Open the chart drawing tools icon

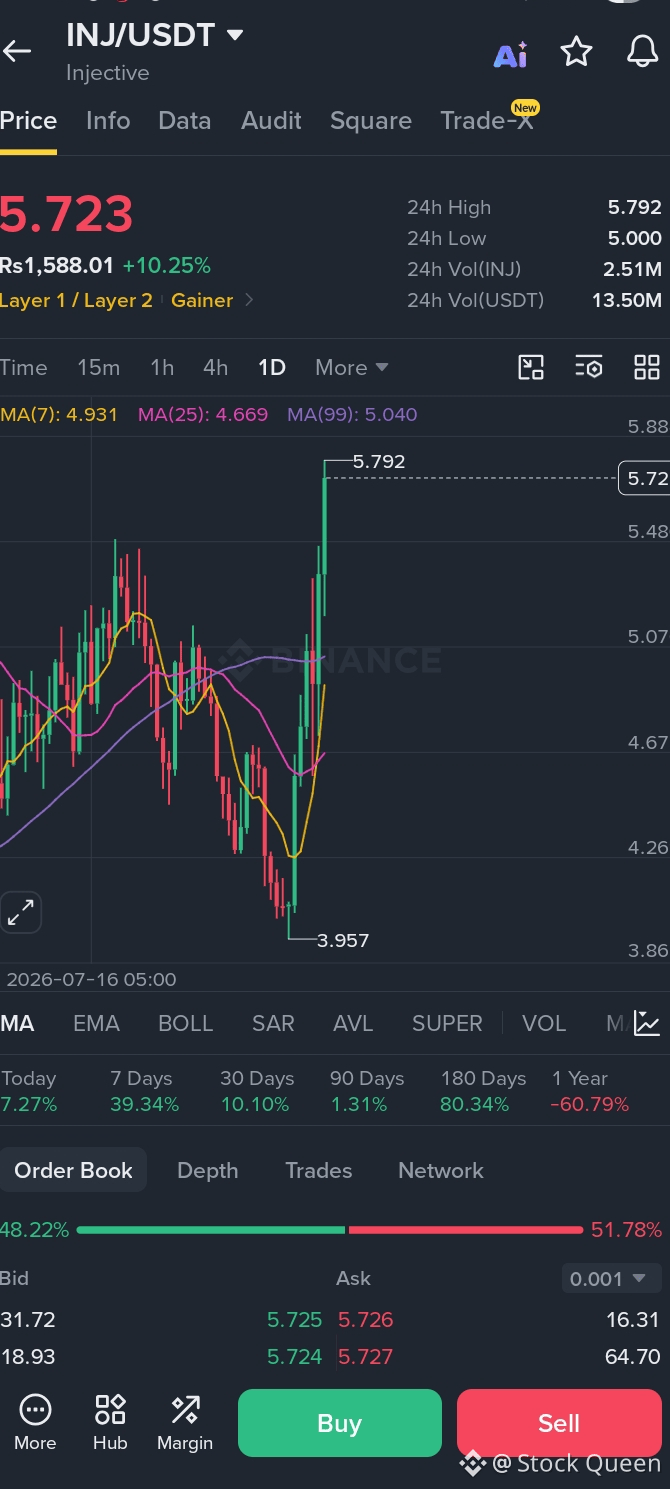[531, 367]
